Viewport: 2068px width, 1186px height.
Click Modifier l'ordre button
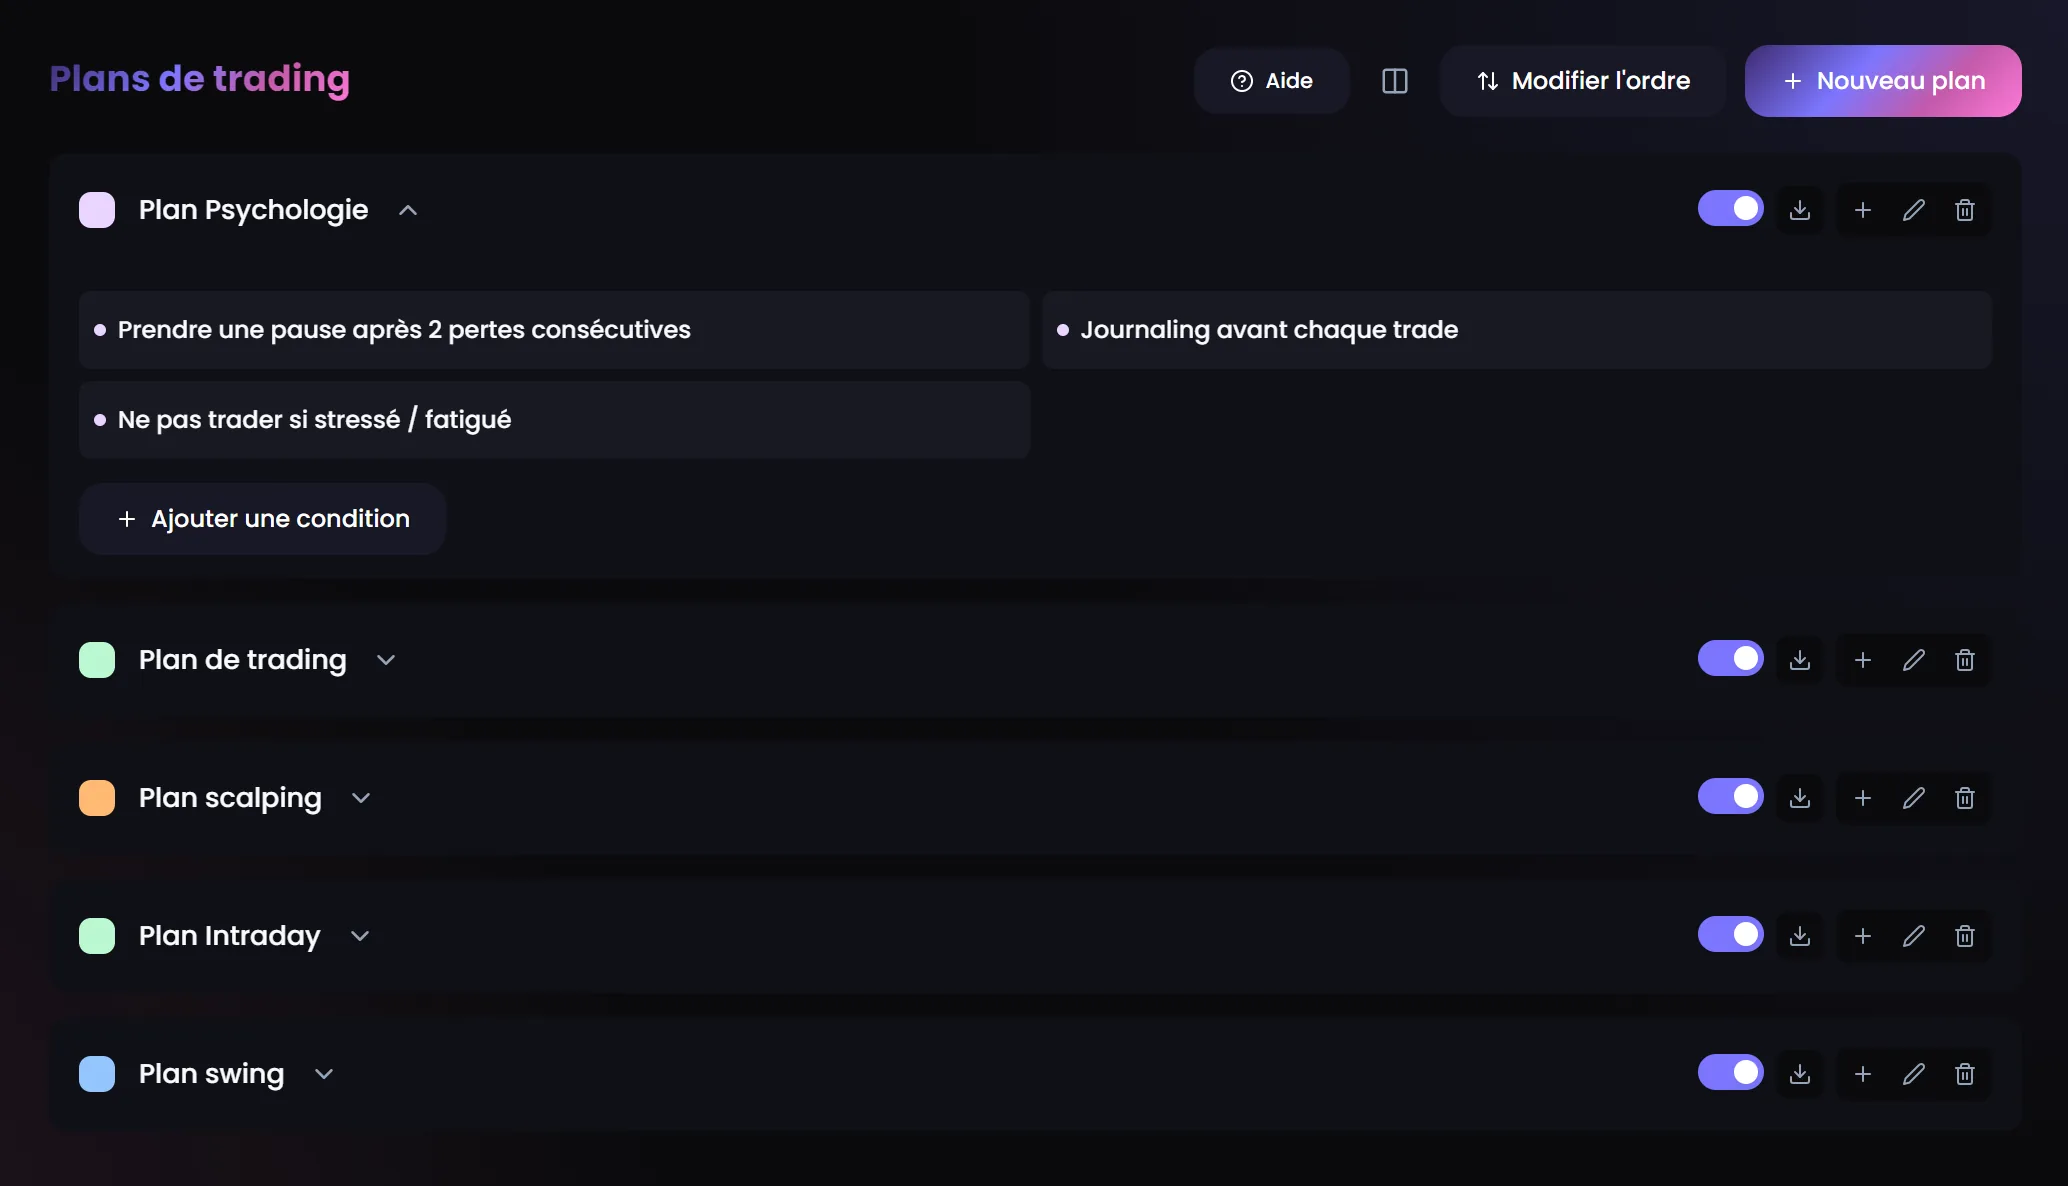[x=1583, y=81]
